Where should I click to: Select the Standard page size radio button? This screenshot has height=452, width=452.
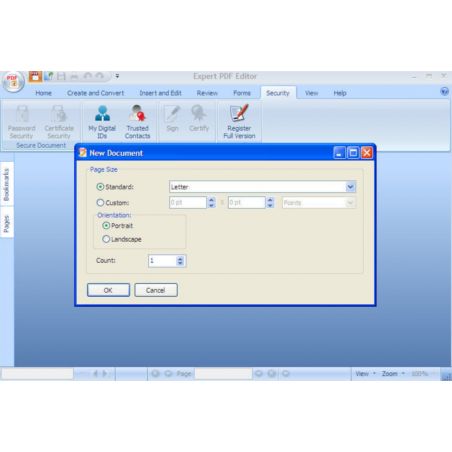coord(100,187)
